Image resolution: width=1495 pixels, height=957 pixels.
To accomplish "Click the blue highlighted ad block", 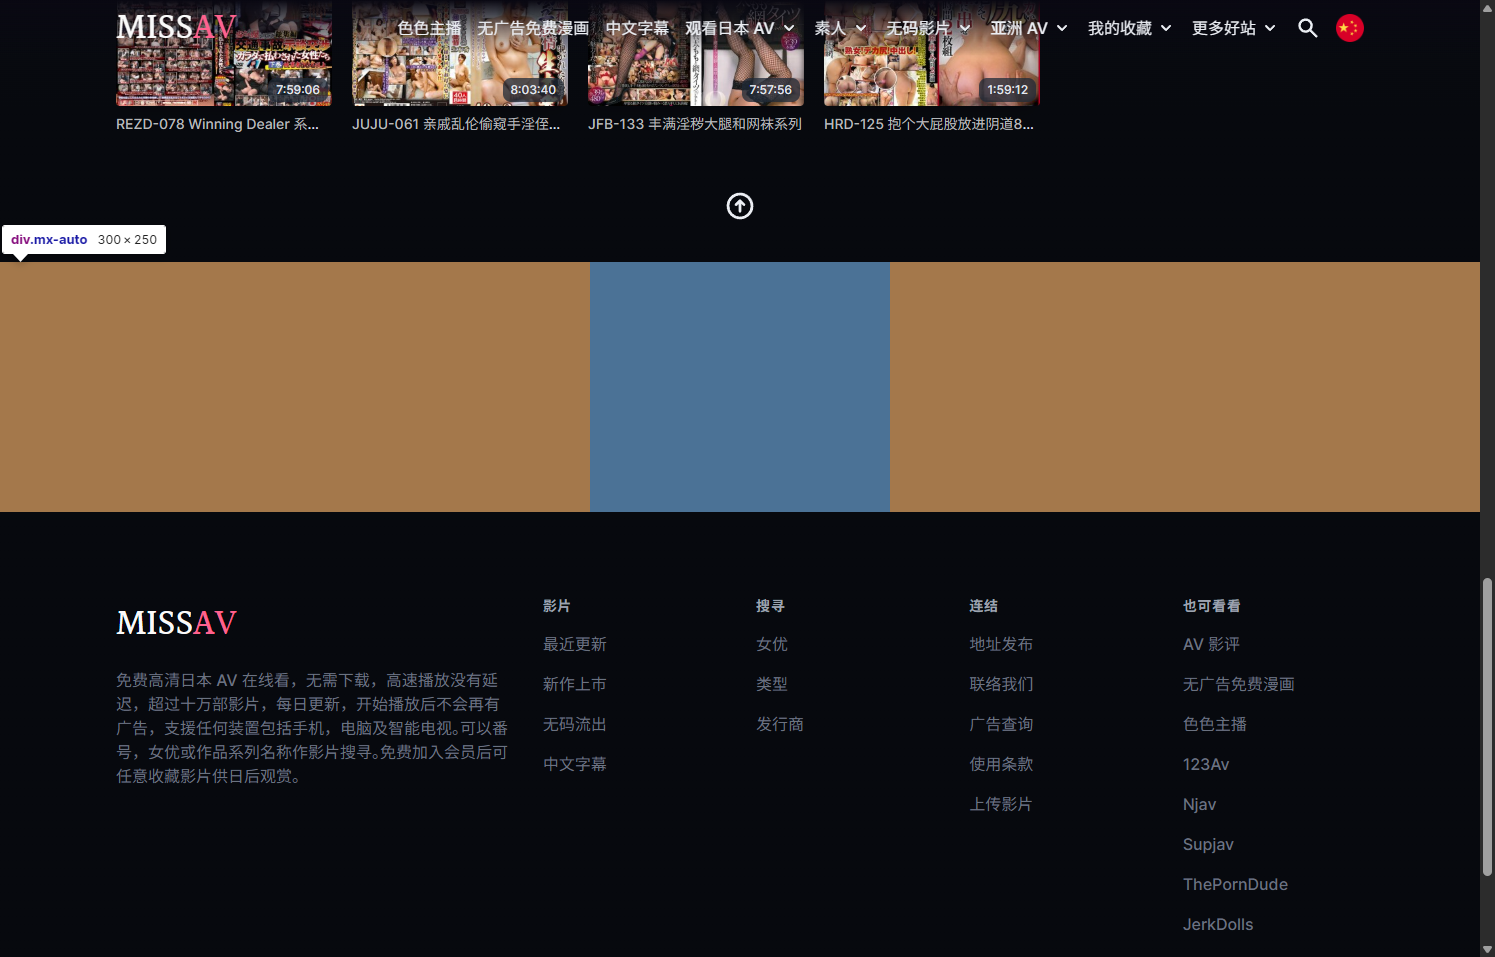I will pyautogui.click(x=739, y=387).
